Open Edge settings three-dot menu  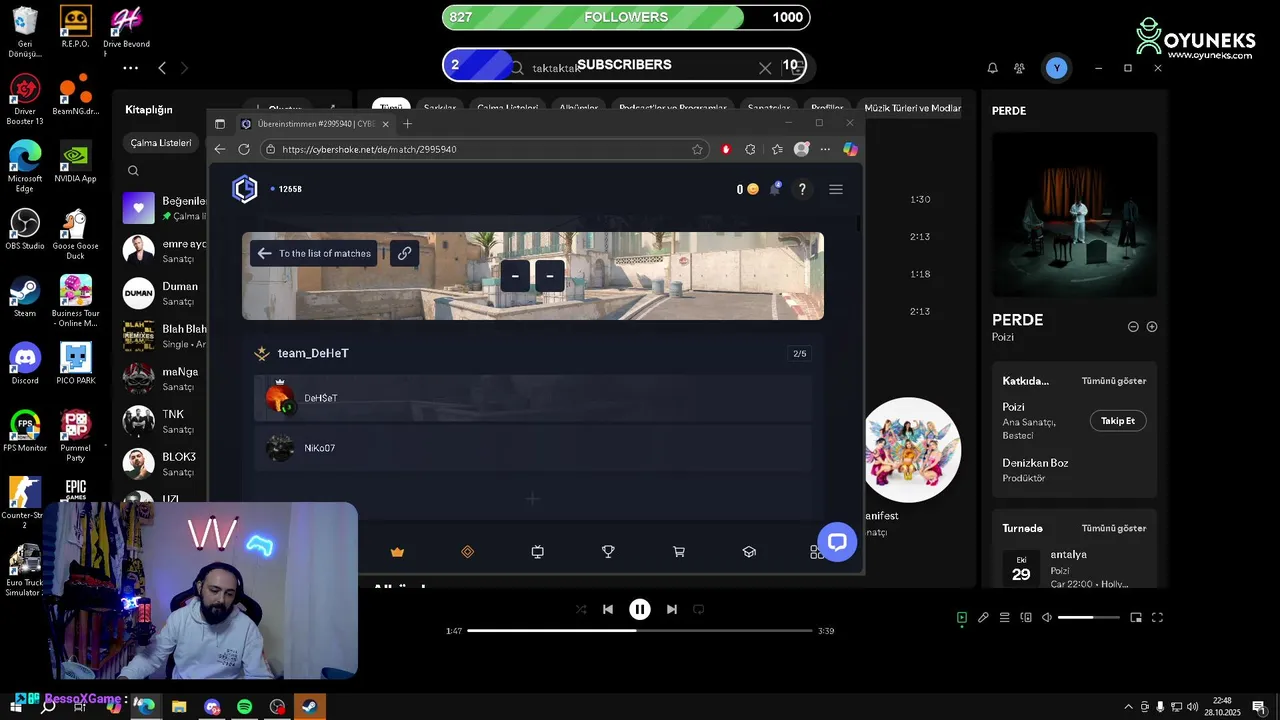[x=825, y=149]
